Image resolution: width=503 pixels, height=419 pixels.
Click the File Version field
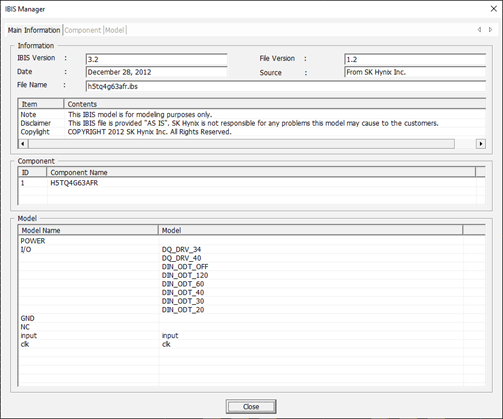tap(415, 59)
